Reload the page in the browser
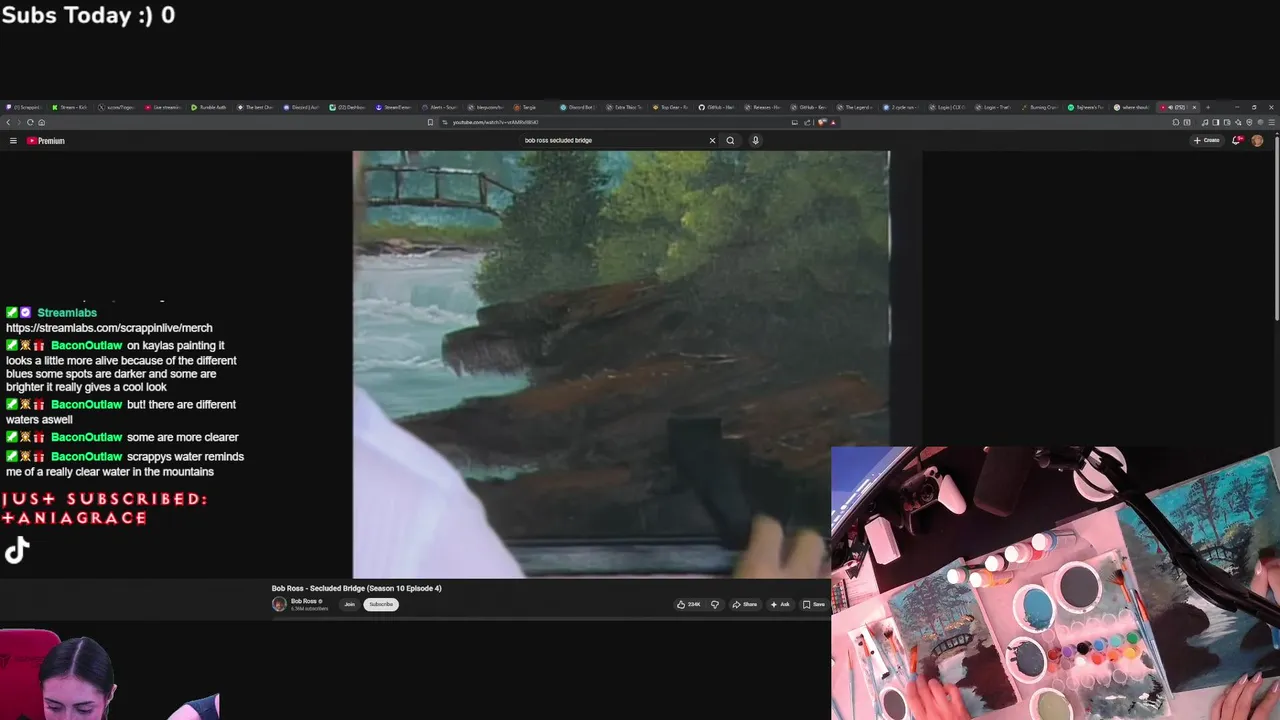Screen dimensions: 1280x720 [x=30, y=122]
